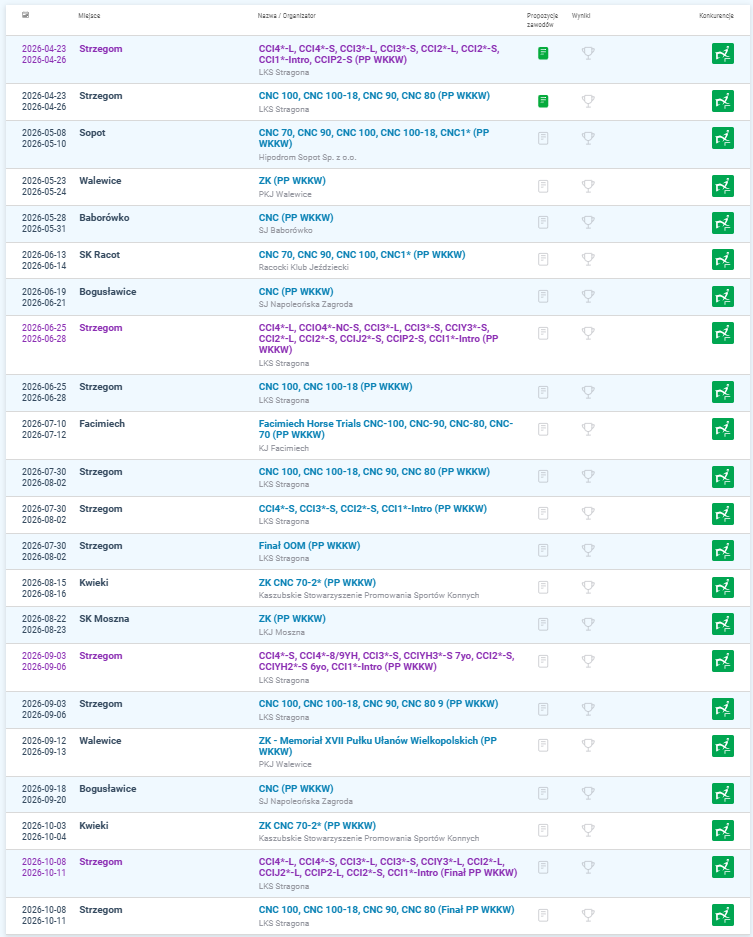Click the calendar icon in the table header

click(x=25, y=17)
